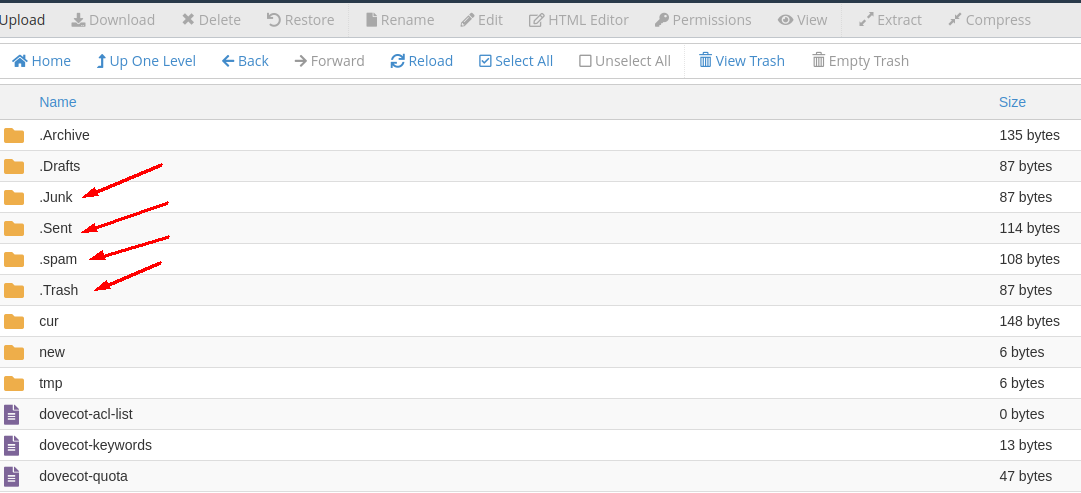Click the .Drafts folder icon
Image resolution: width=1081 pixels, height=493 pixels.
pos(14,166)
